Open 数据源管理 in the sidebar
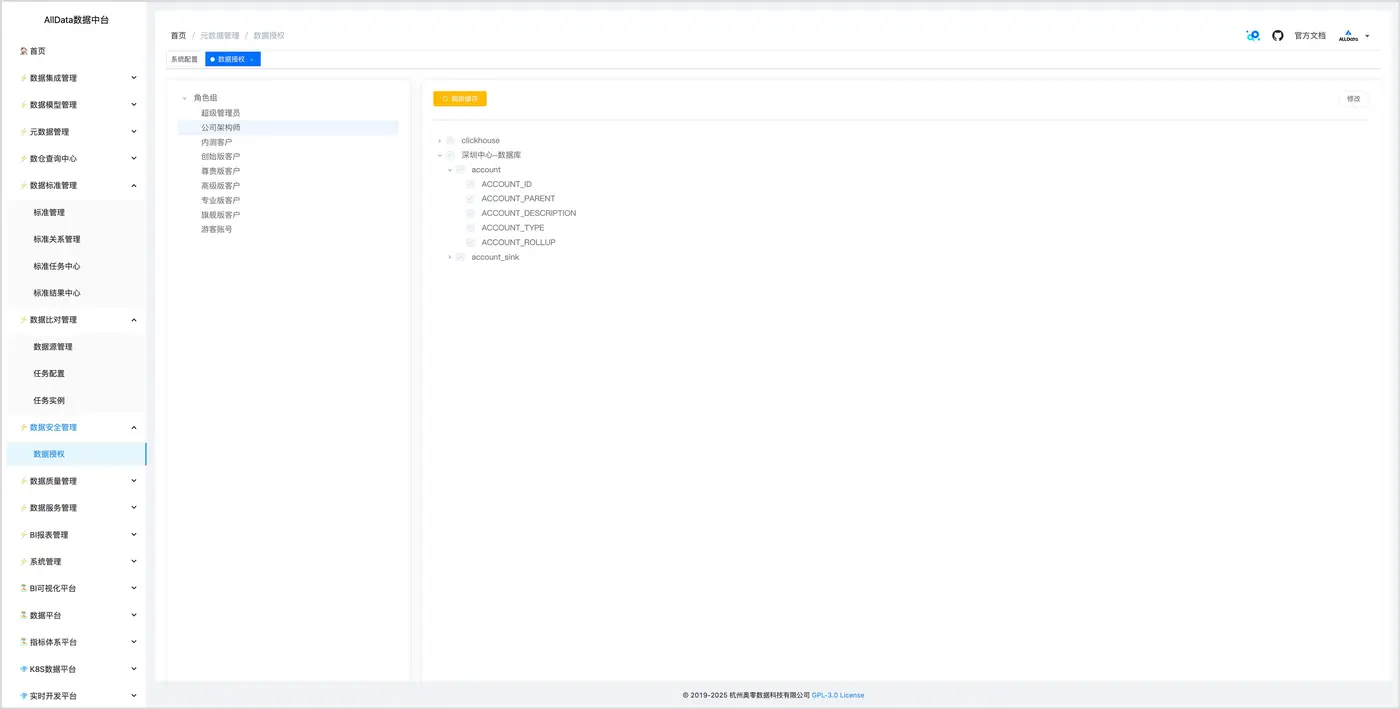 coord(53,347)
